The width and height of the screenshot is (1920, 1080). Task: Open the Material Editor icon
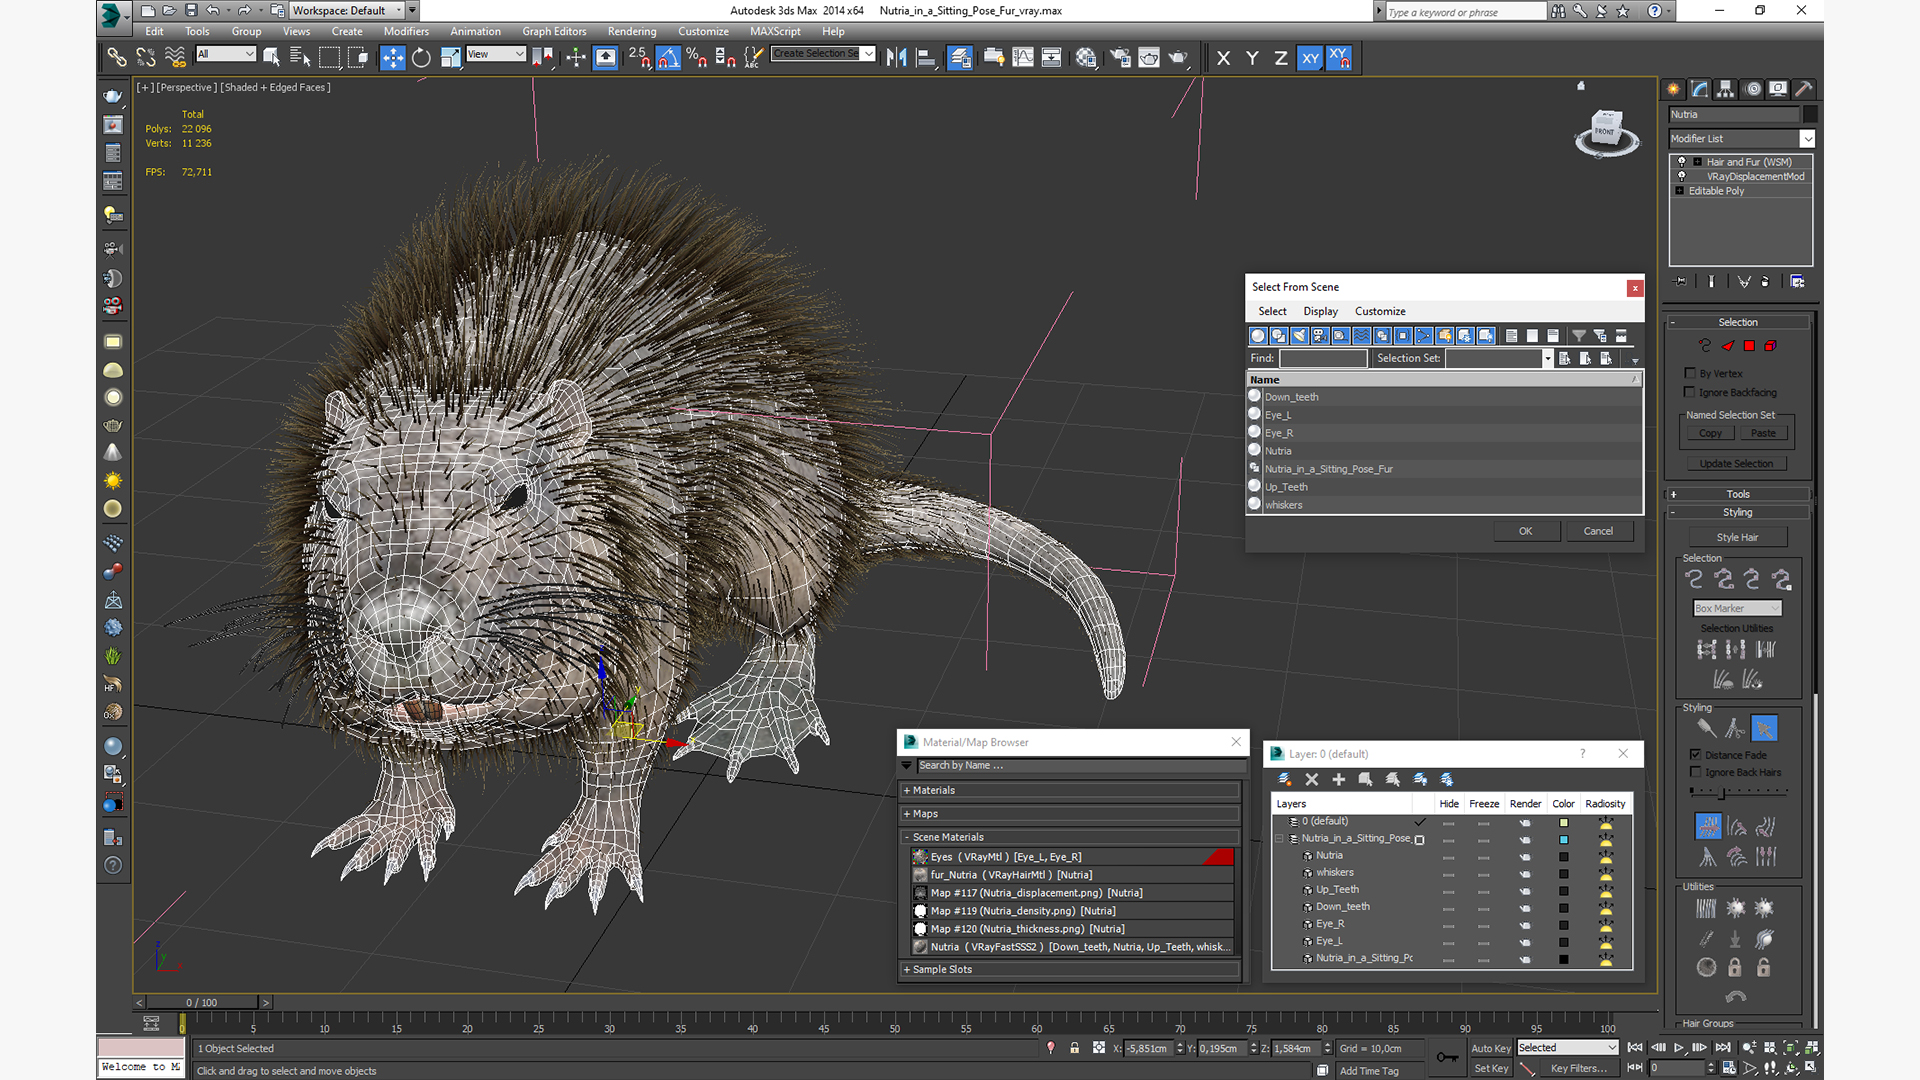(1086, 57)
